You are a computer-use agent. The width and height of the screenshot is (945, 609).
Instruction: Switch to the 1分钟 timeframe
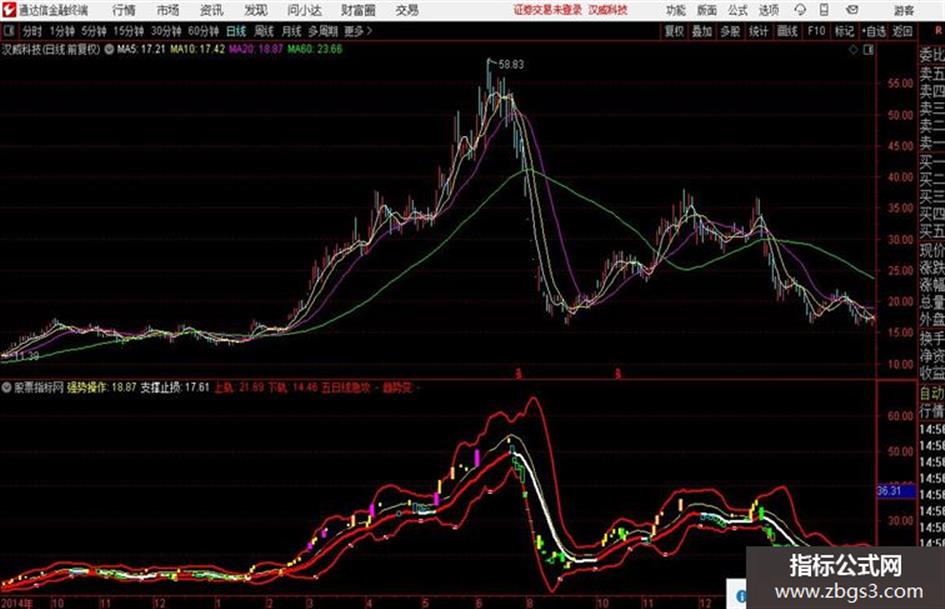pyautogui.click(x=62, y=31)
